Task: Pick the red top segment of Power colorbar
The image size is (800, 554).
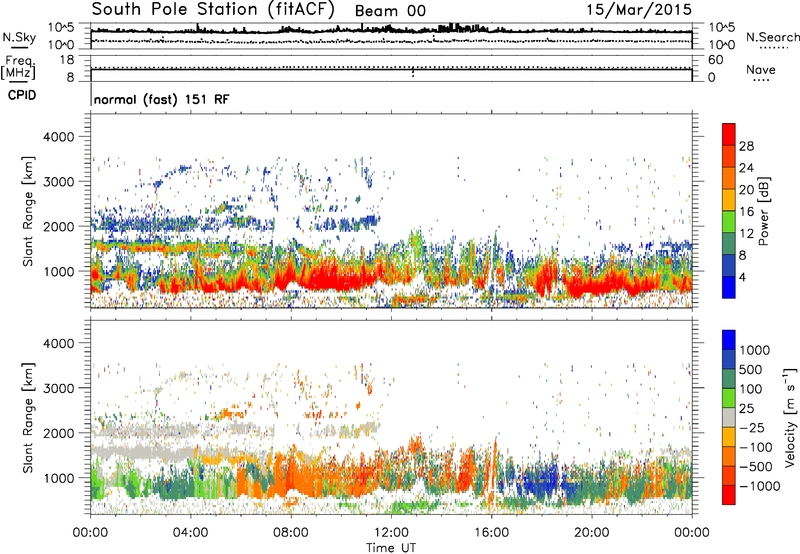Action: [729, 134]
